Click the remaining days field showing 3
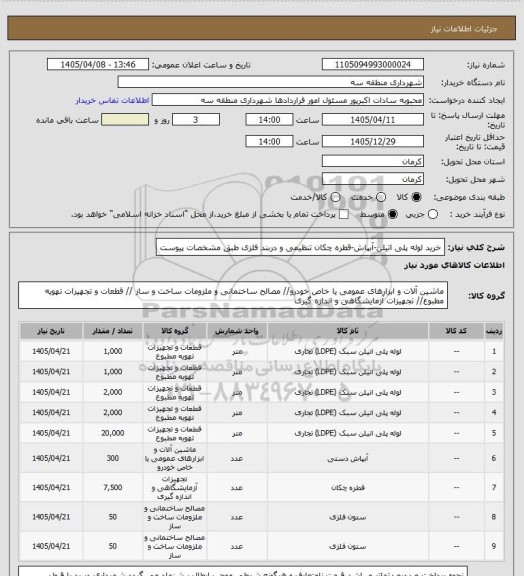Screen dimensions: 524x576 click(196, 120)
